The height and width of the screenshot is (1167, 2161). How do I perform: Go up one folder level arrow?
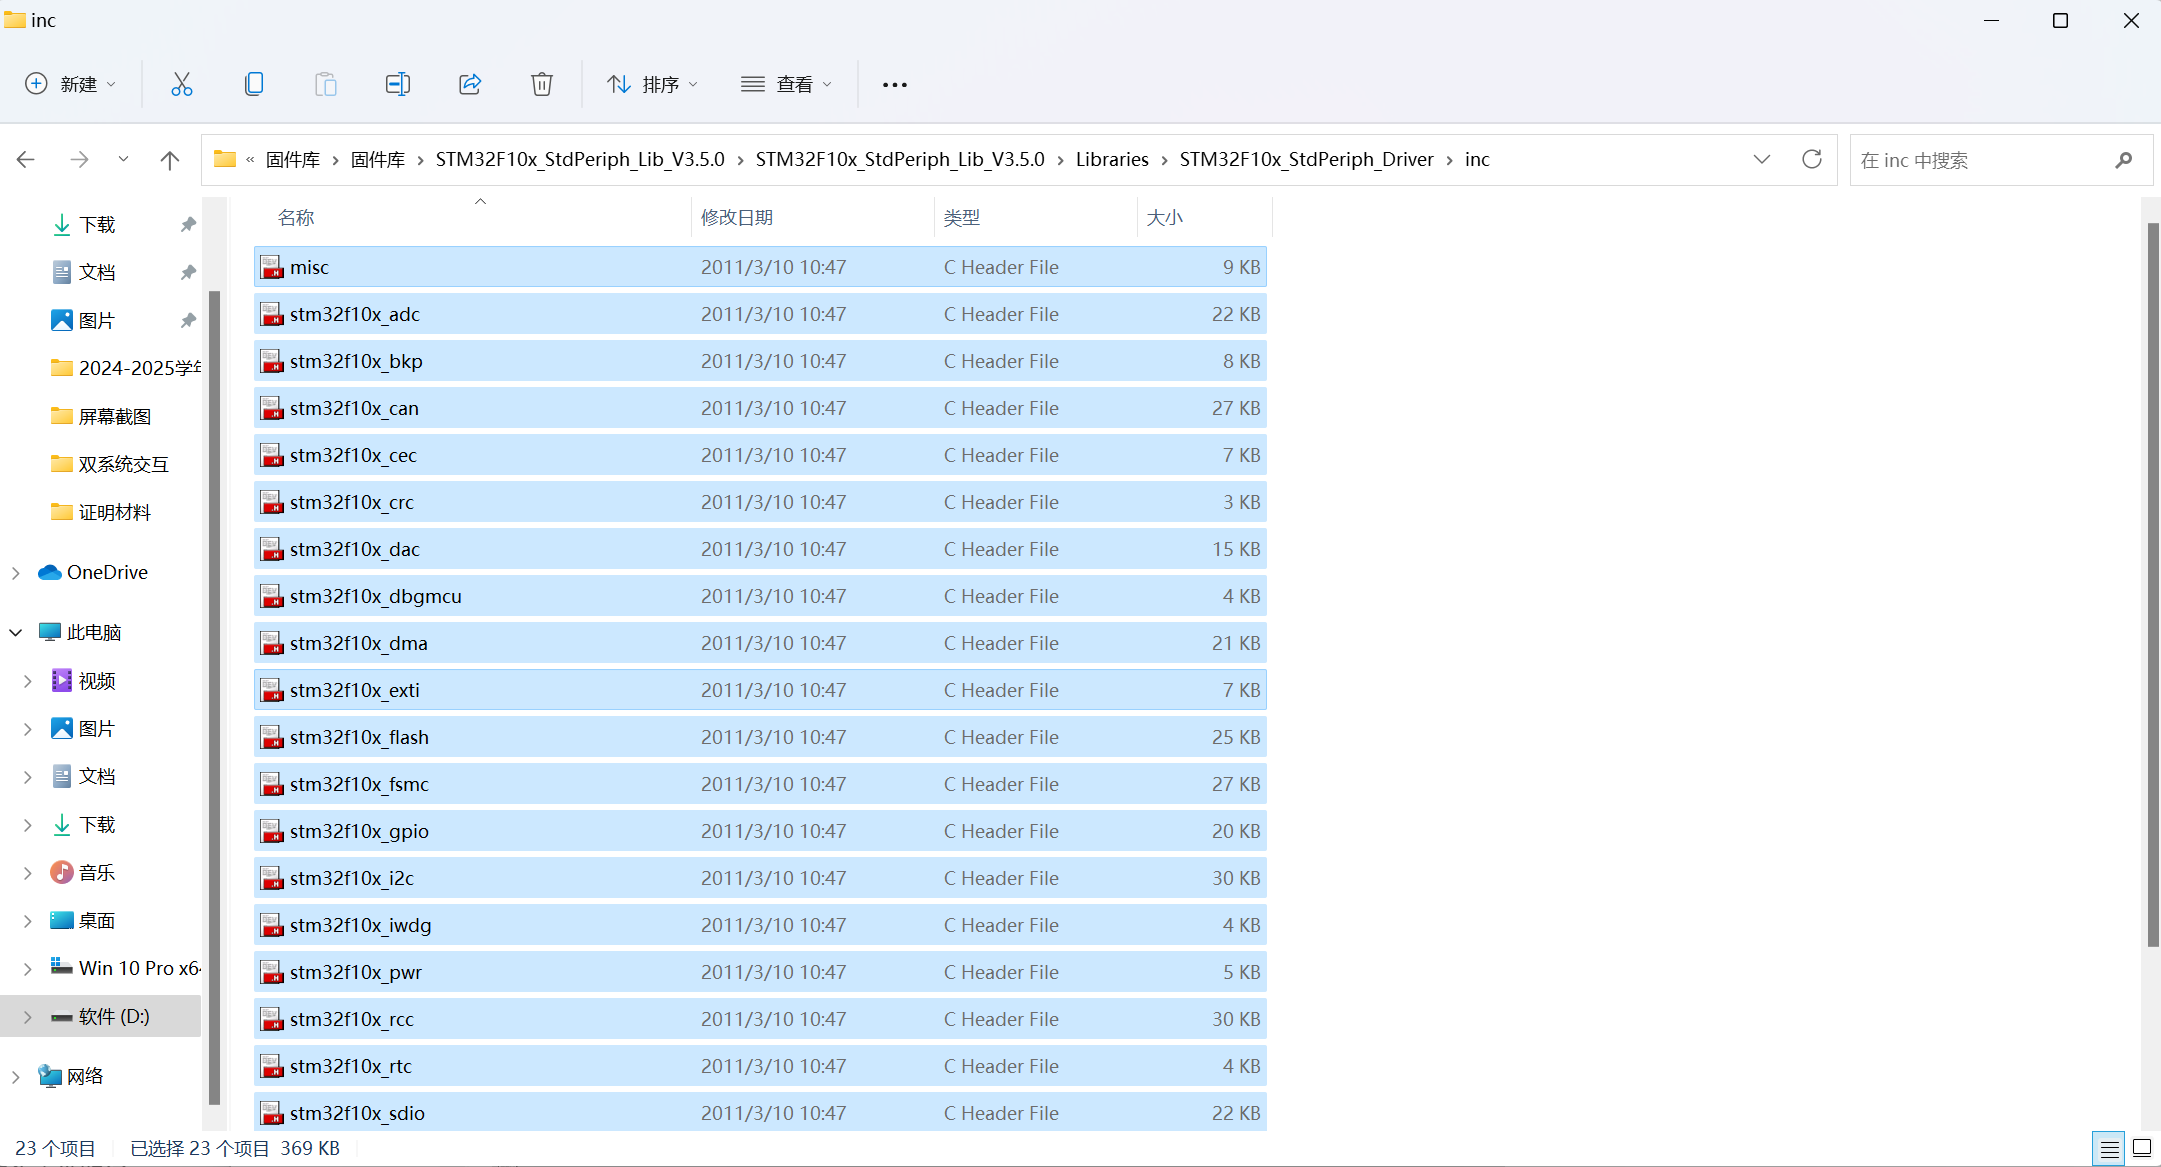point(170,159)
